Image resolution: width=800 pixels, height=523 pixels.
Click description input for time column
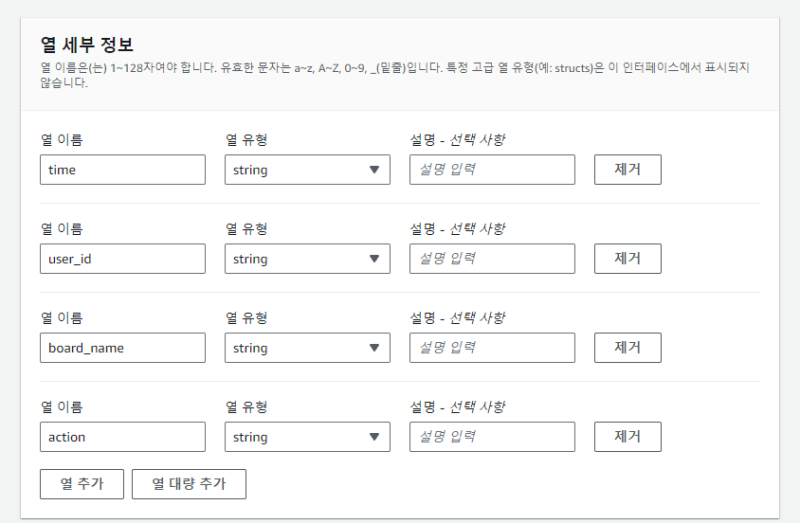coord(492,170)
